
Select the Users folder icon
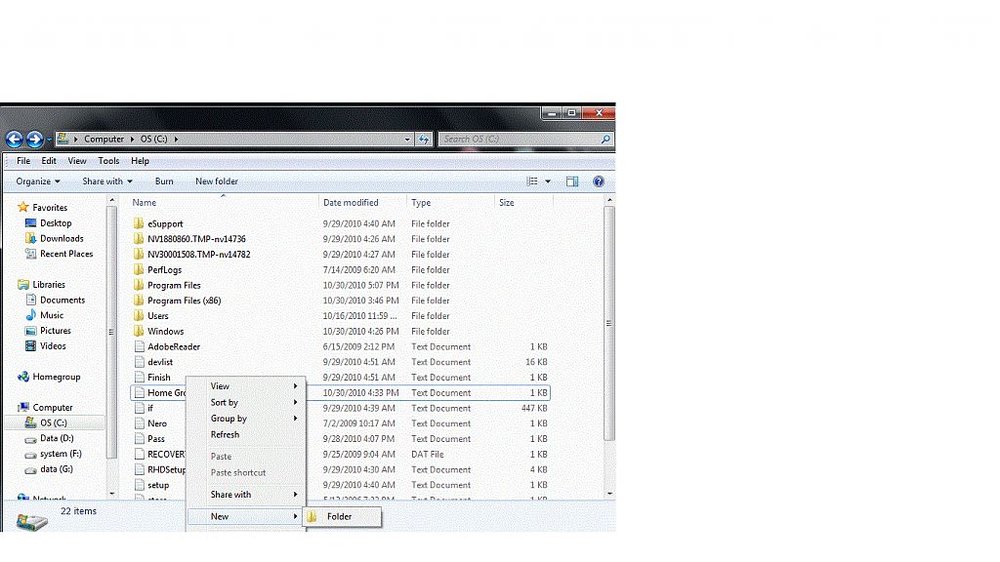coord(139,316)
